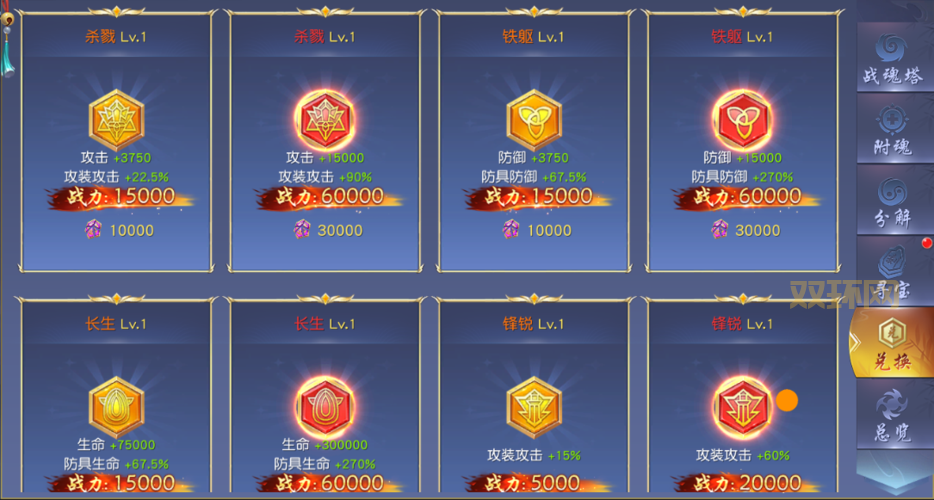Select the red 杀戮 attack emblem icon

click(x=325, y=120)
